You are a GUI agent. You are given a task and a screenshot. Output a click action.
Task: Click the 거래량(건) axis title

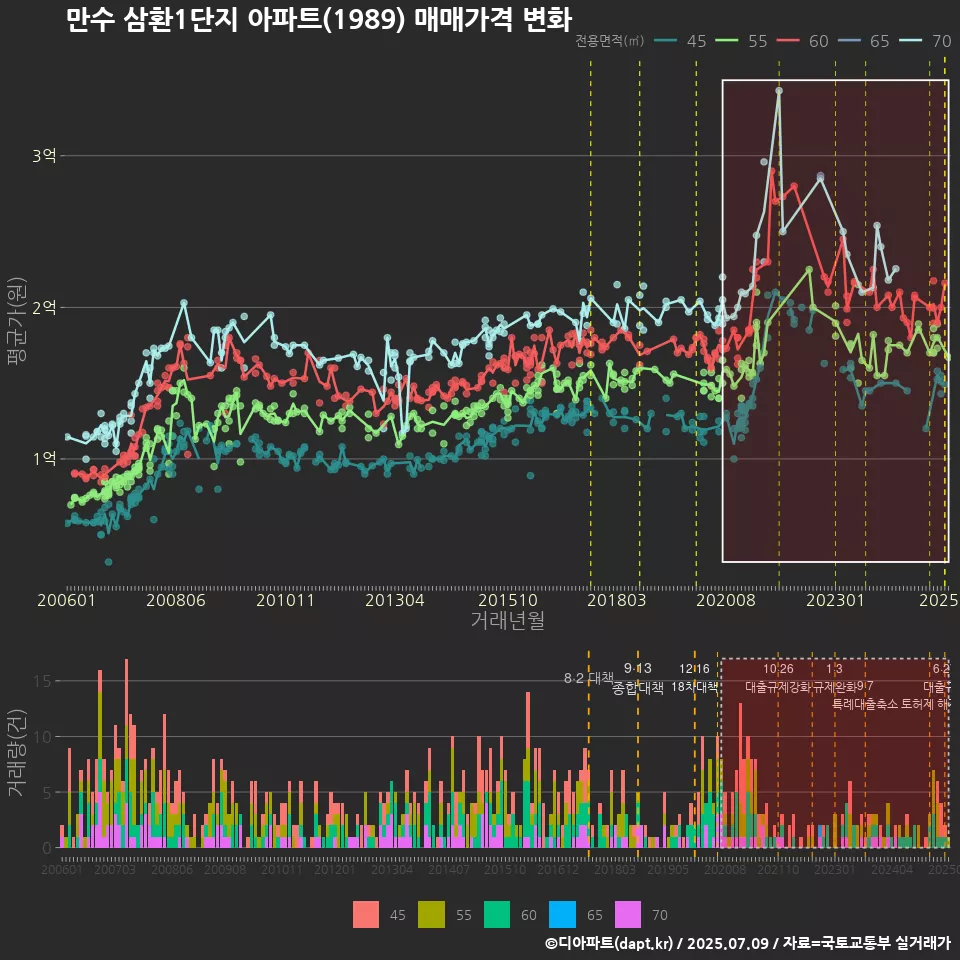click(x=16, y=752)
